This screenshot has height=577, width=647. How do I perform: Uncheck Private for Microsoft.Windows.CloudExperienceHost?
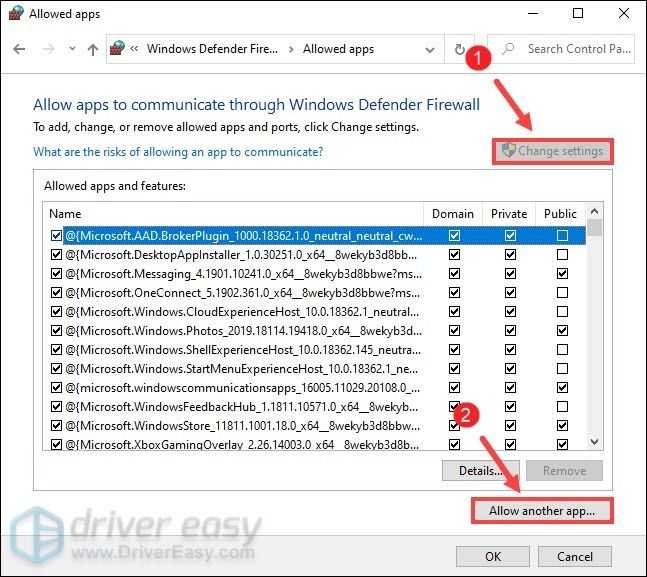point(510,312)
